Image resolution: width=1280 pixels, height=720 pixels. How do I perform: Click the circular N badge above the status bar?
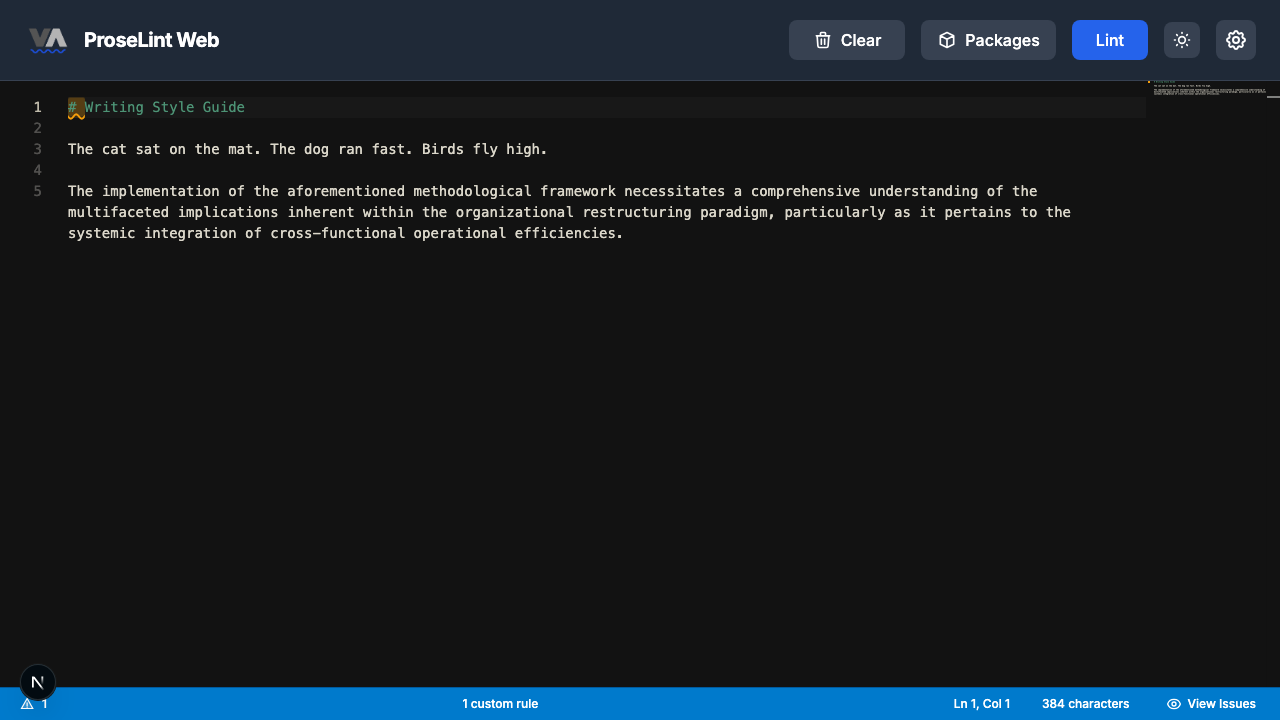coord(38,682)
